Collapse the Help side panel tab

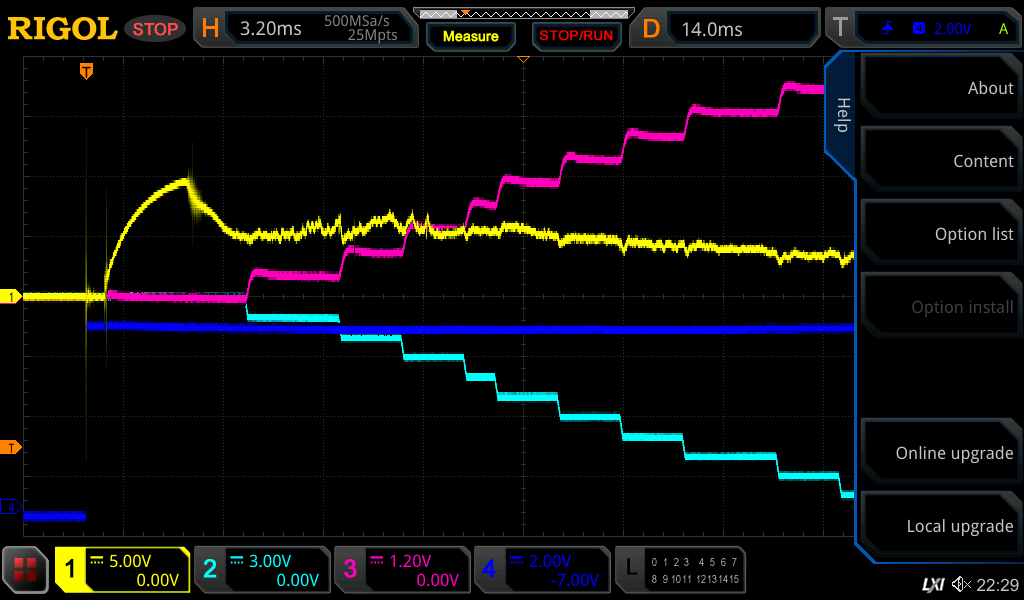coord(841,115)
